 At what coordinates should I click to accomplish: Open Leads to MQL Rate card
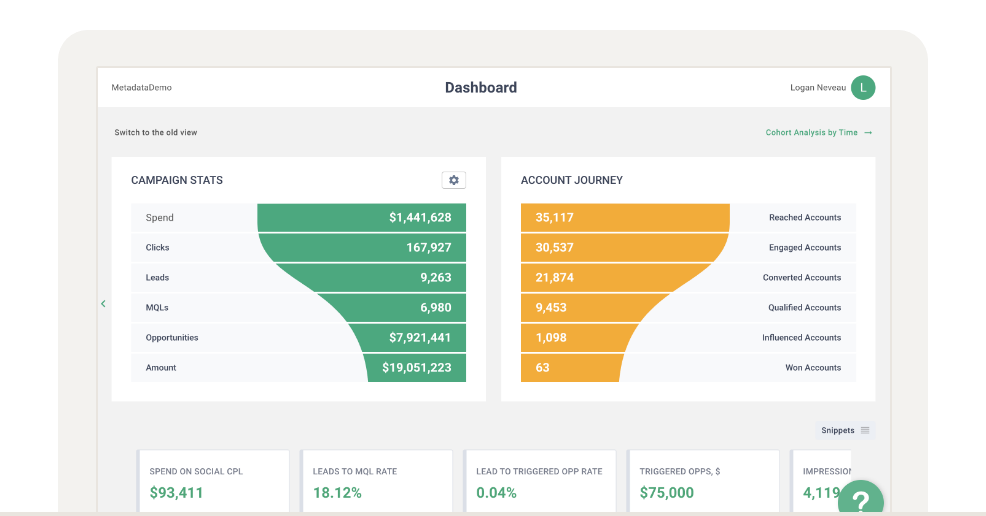click(377, 481)
